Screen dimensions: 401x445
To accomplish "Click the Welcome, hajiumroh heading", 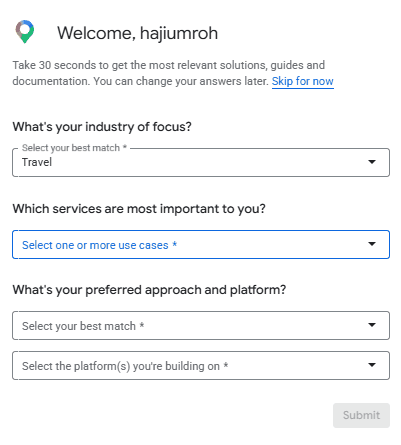I will click(x=137, y=33).
